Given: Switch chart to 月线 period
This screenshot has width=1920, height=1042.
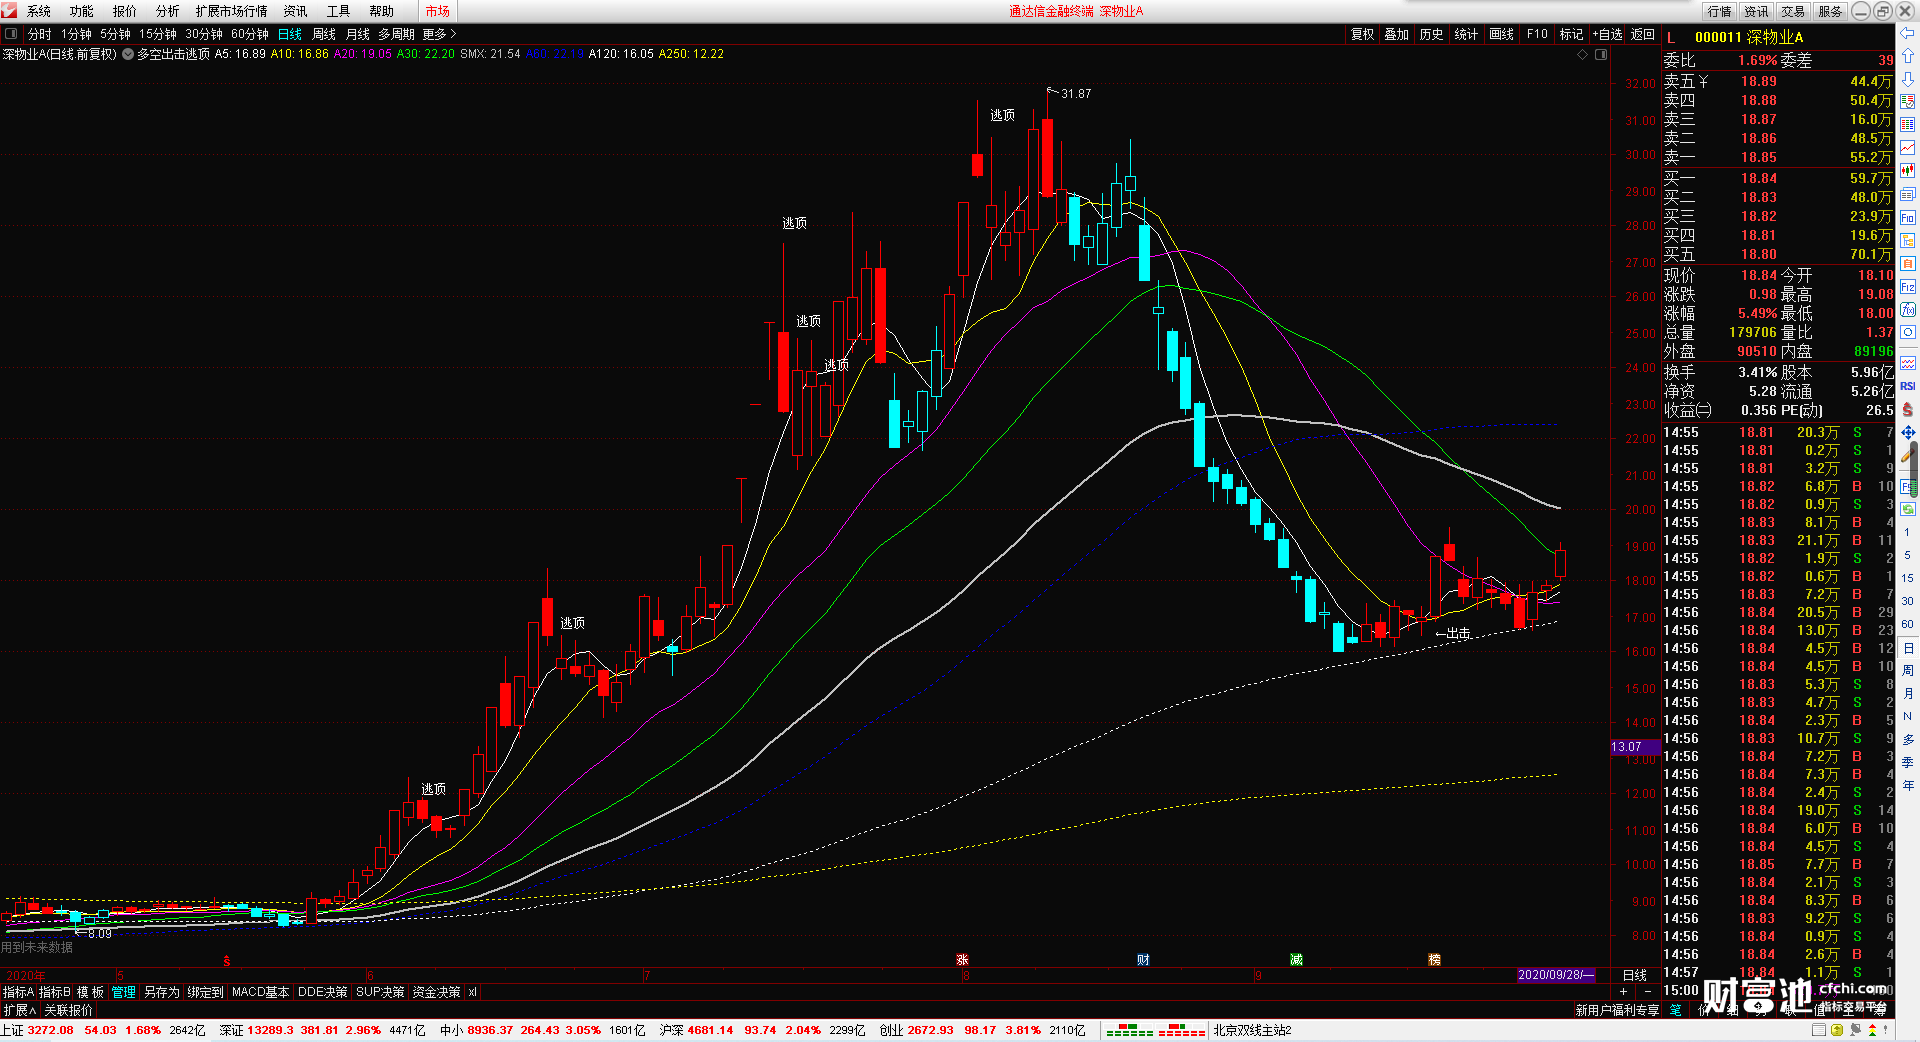Looking at the screenshot, I should tap(358, 34).
